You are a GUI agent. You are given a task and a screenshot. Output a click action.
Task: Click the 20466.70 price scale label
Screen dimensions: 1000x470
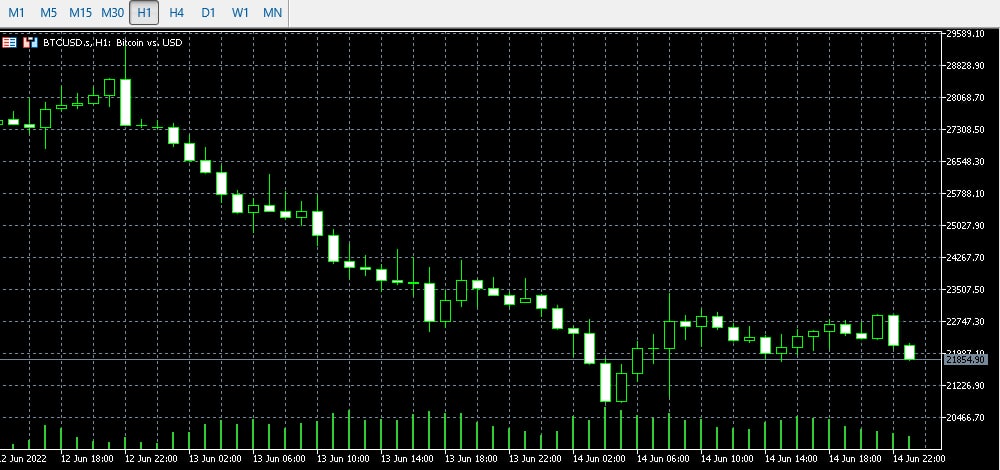pyautogui.click(x=966, y=417)
